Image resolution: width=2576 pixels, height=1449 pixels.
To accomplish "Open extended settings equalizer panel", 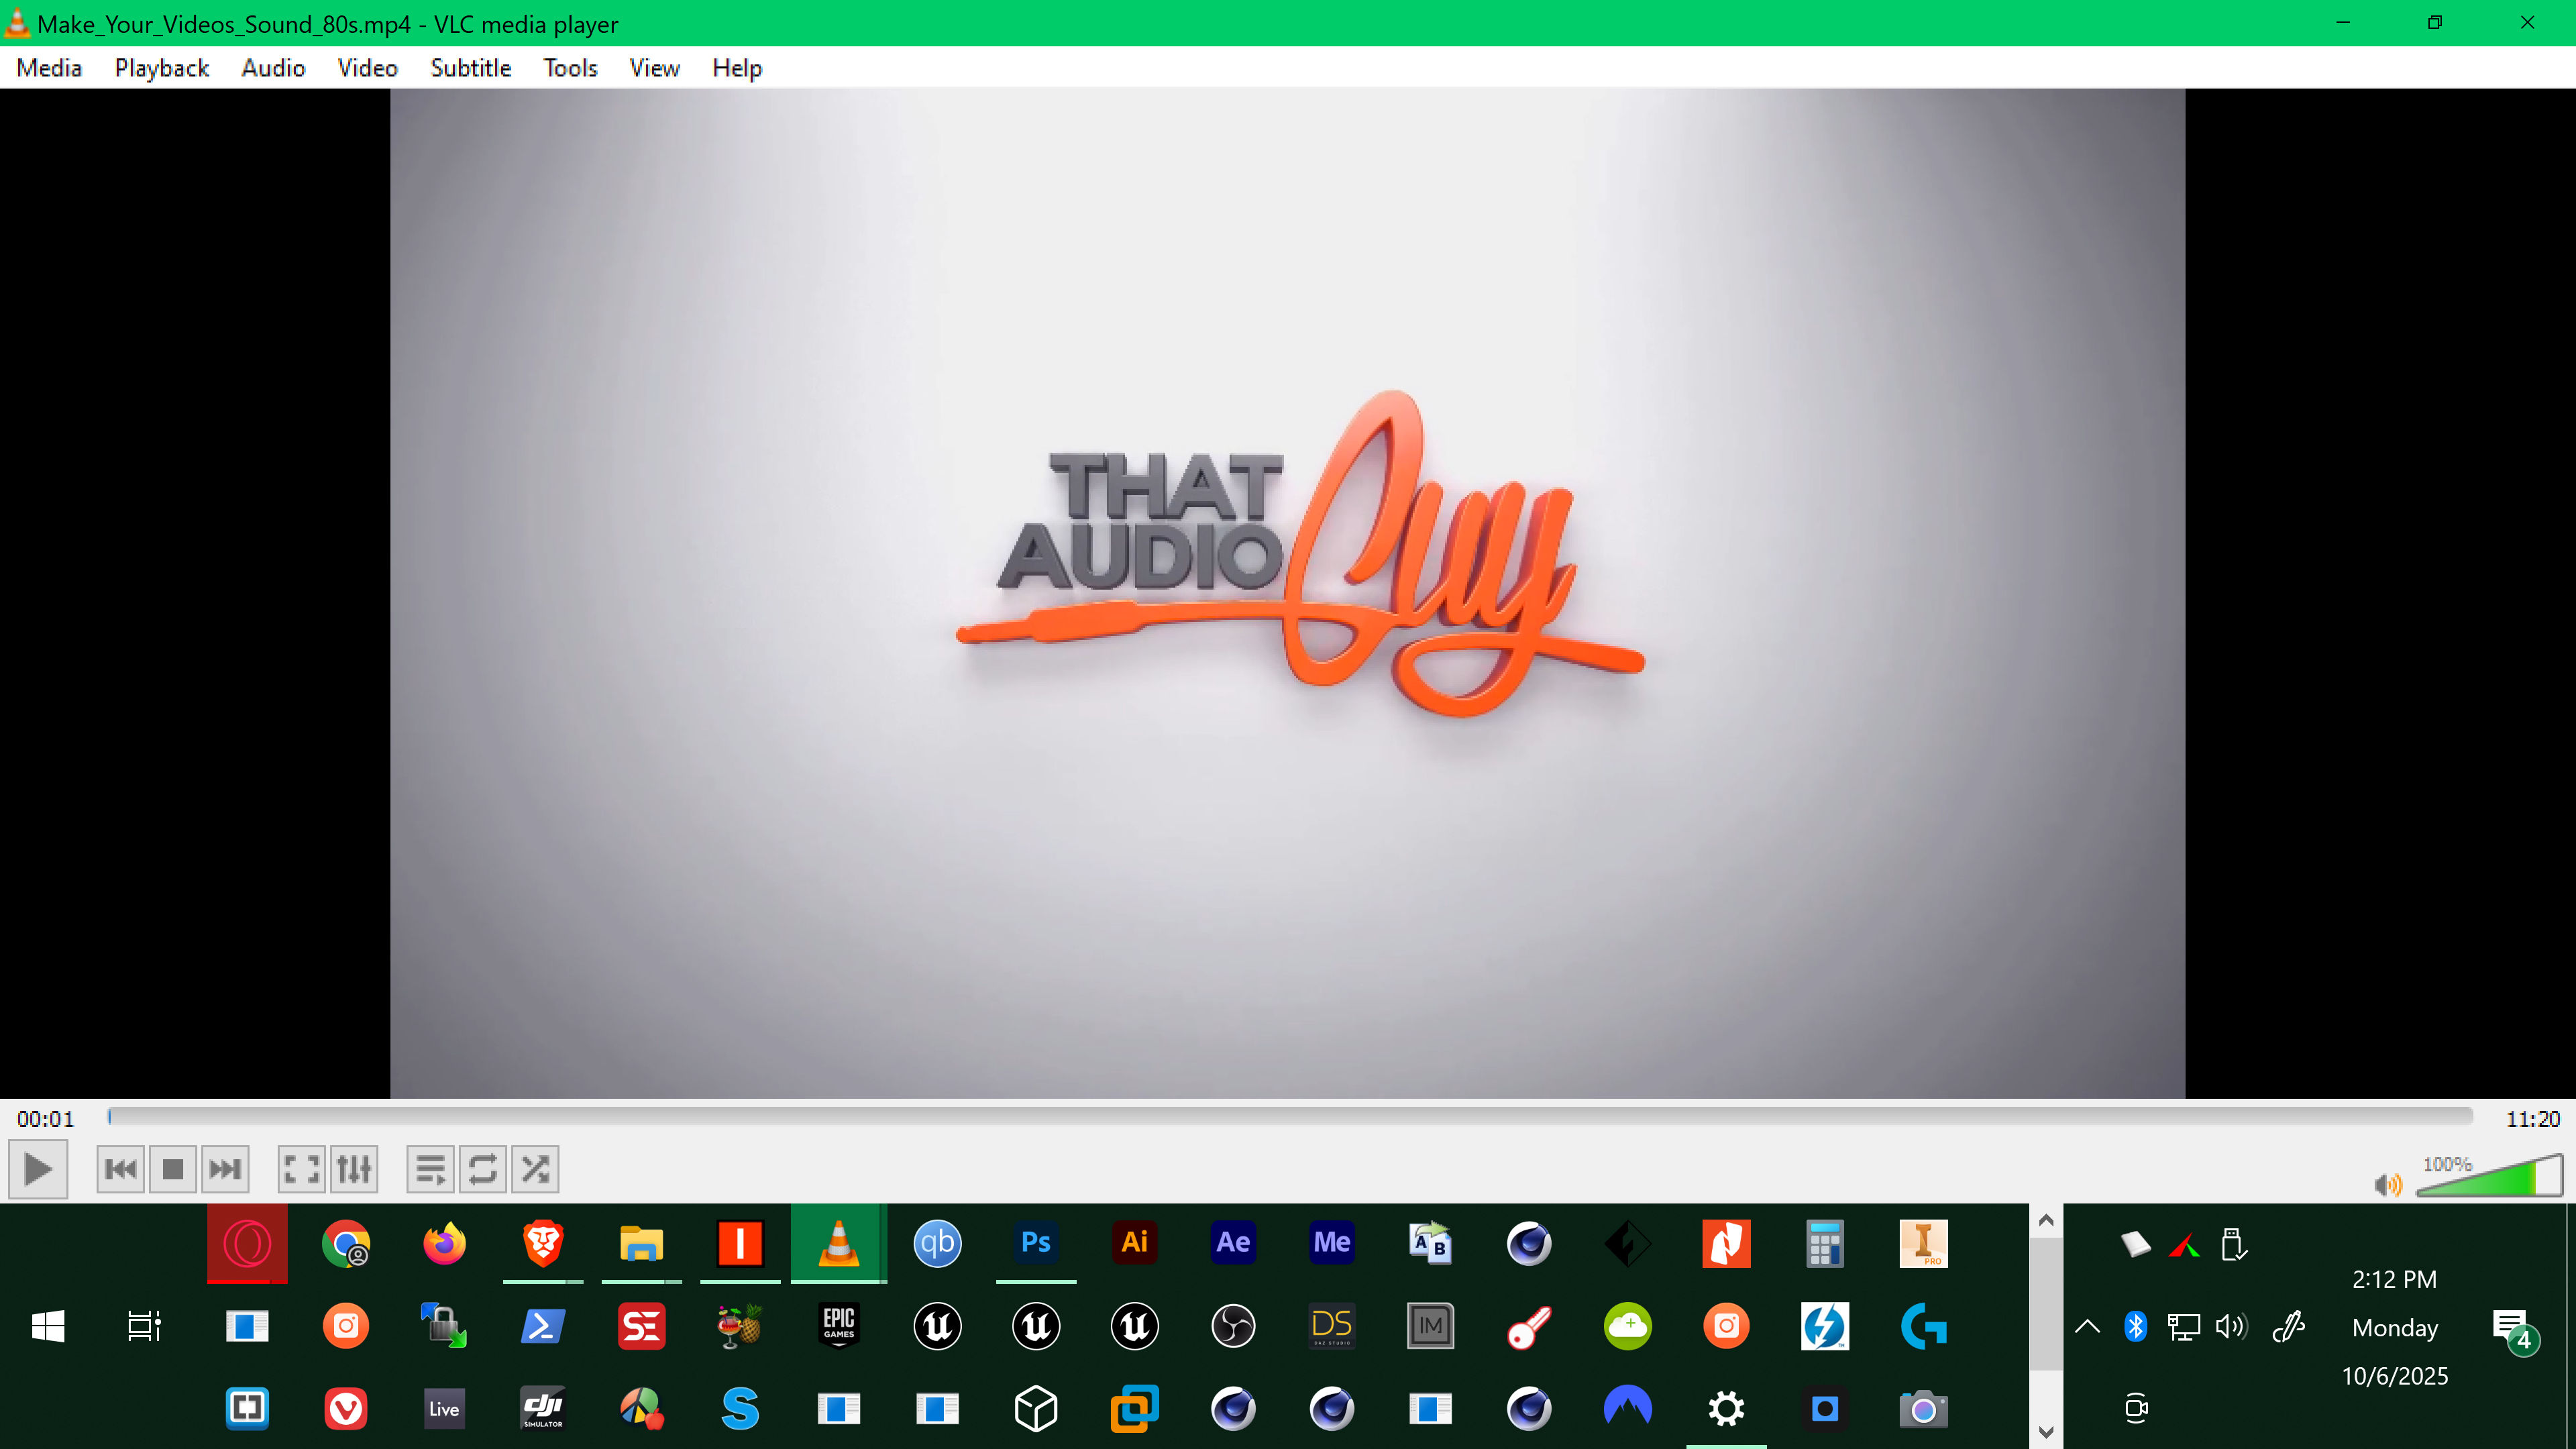I will point(354,1169).
